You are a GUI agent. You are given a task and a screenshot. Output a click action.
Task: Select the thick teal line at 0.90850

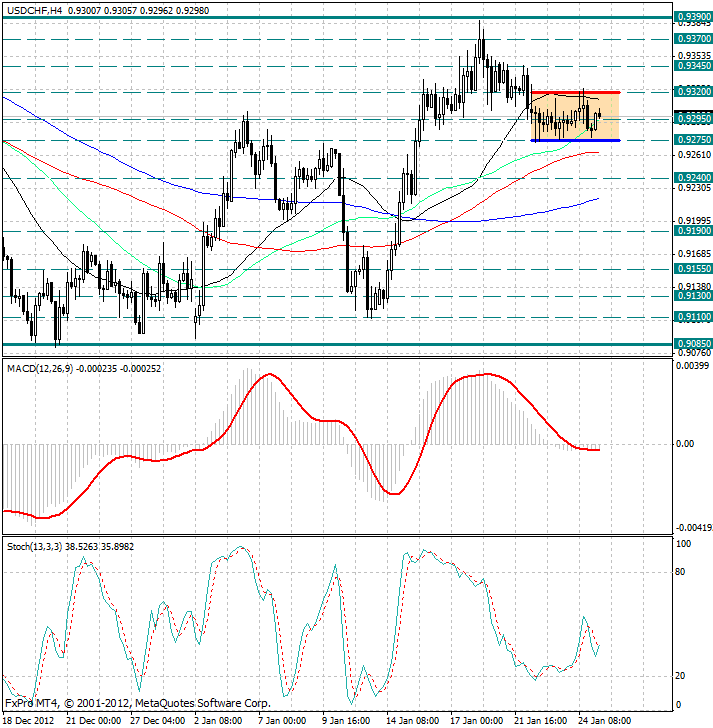coord(337,344)
